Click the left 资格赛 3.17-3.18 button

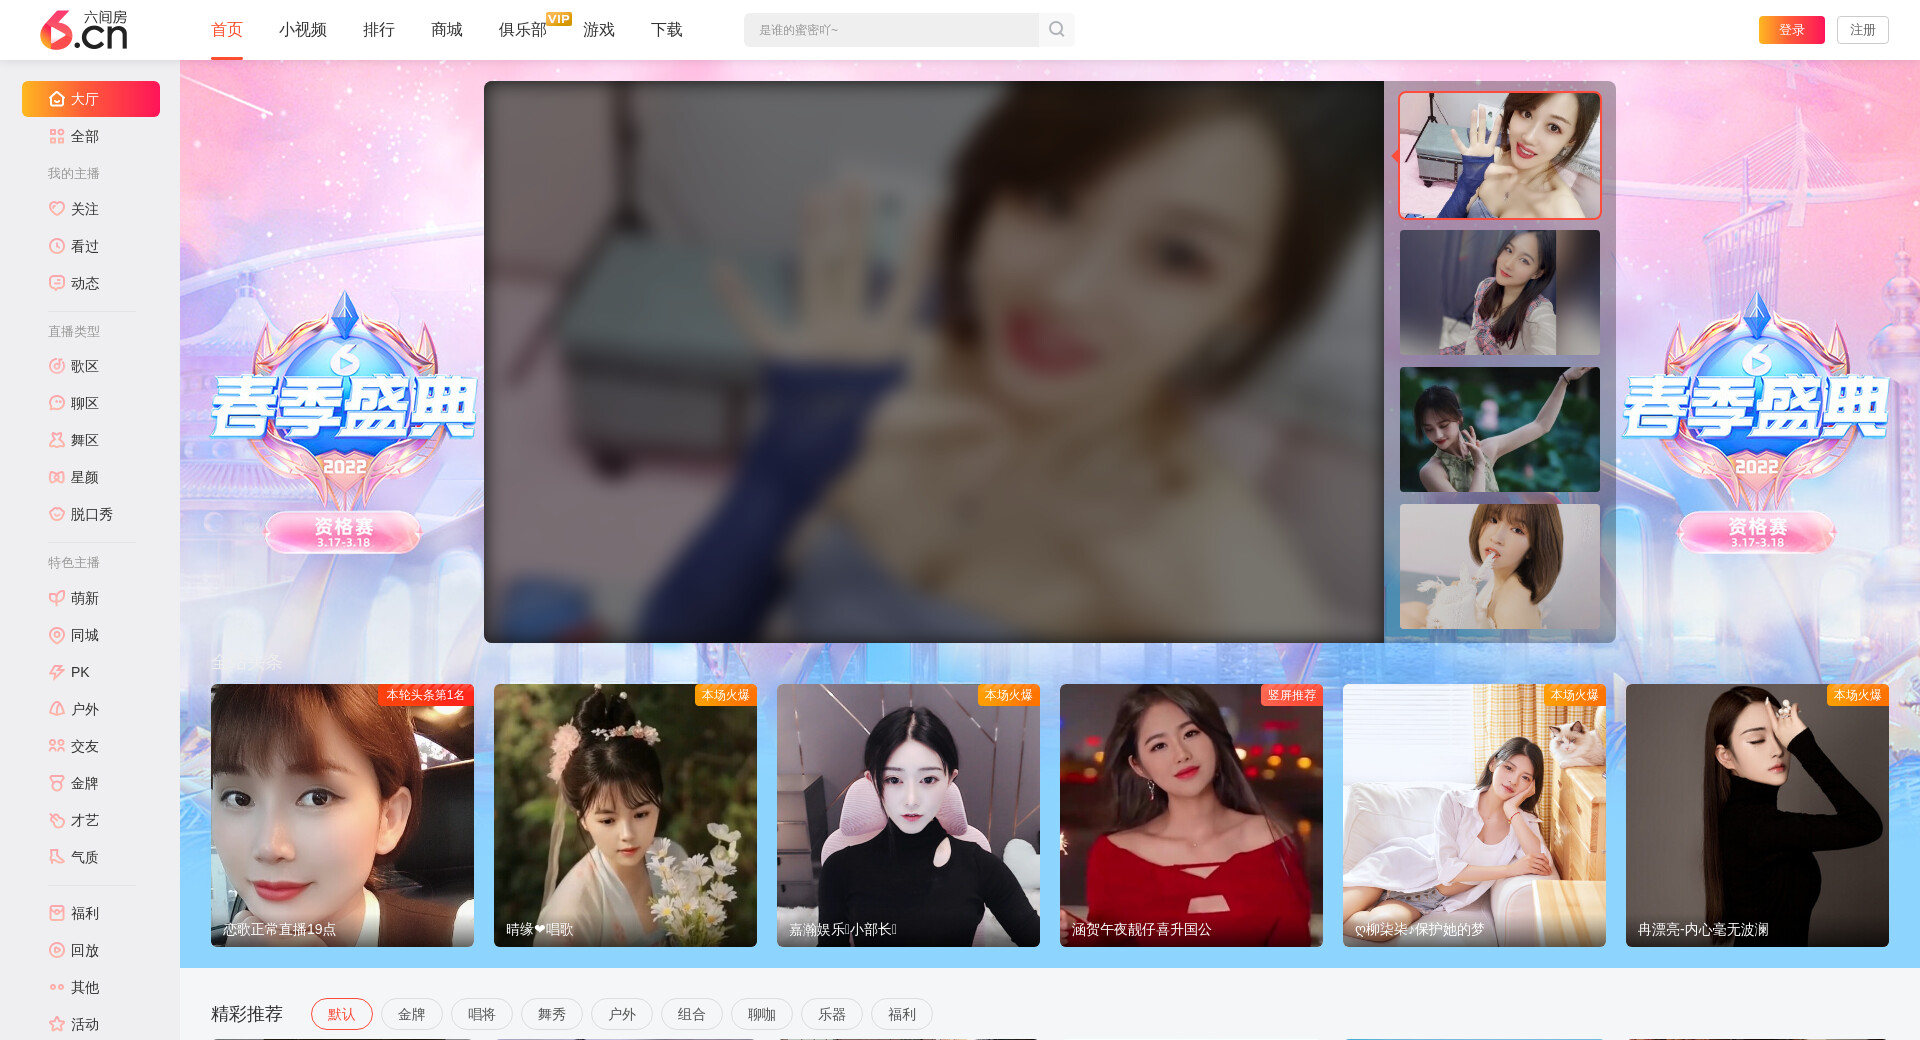pyautogui.click(x=343, y=532)
